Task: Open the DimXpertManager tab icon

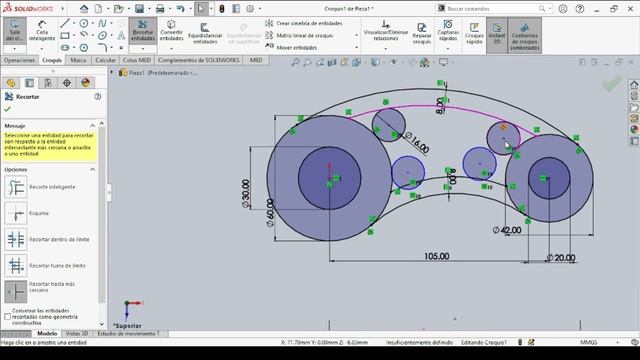Action: click(x=67, y=83)
